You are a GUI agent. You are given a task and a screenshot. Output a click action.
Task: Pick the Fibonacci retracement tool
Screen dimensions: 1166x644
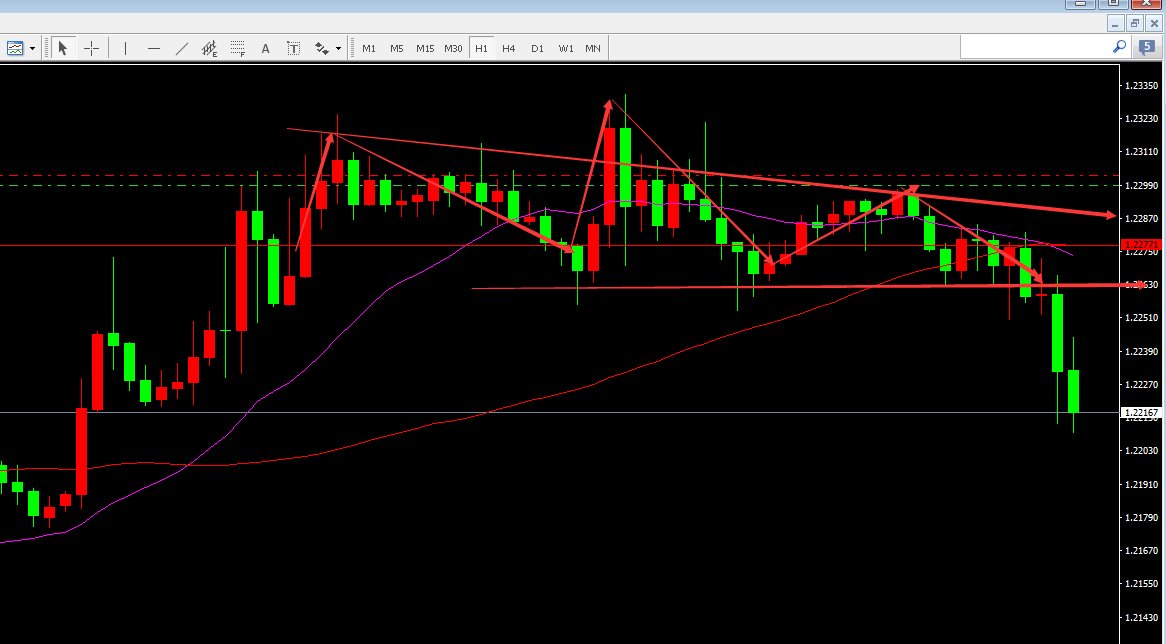[237, 48]
